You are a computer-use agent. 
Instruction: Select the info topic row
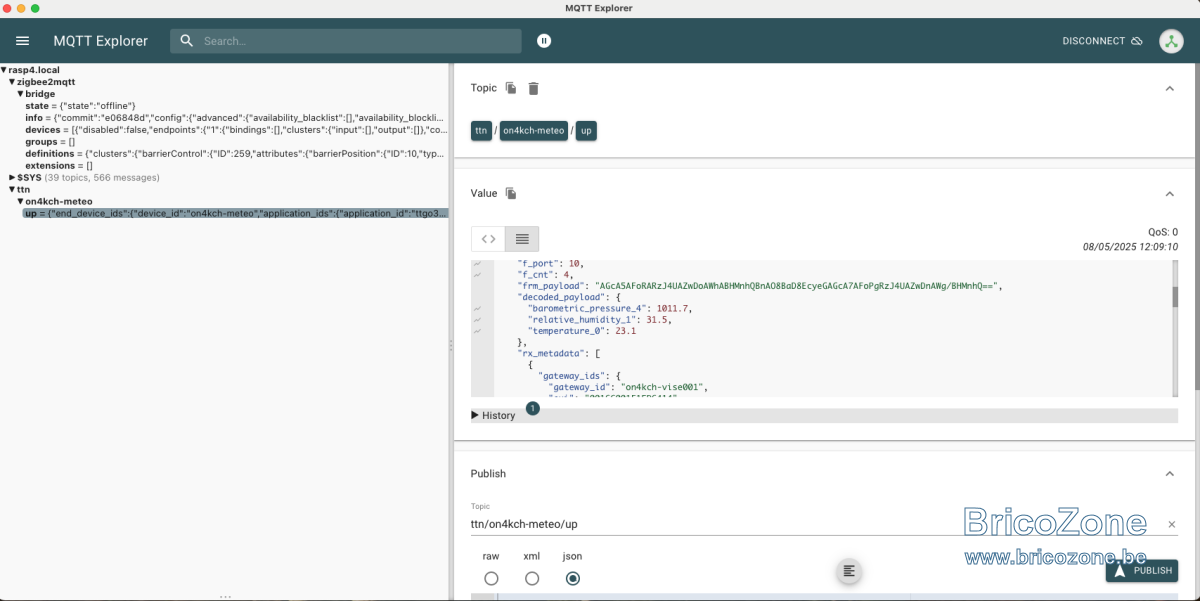tap(235, 118)
